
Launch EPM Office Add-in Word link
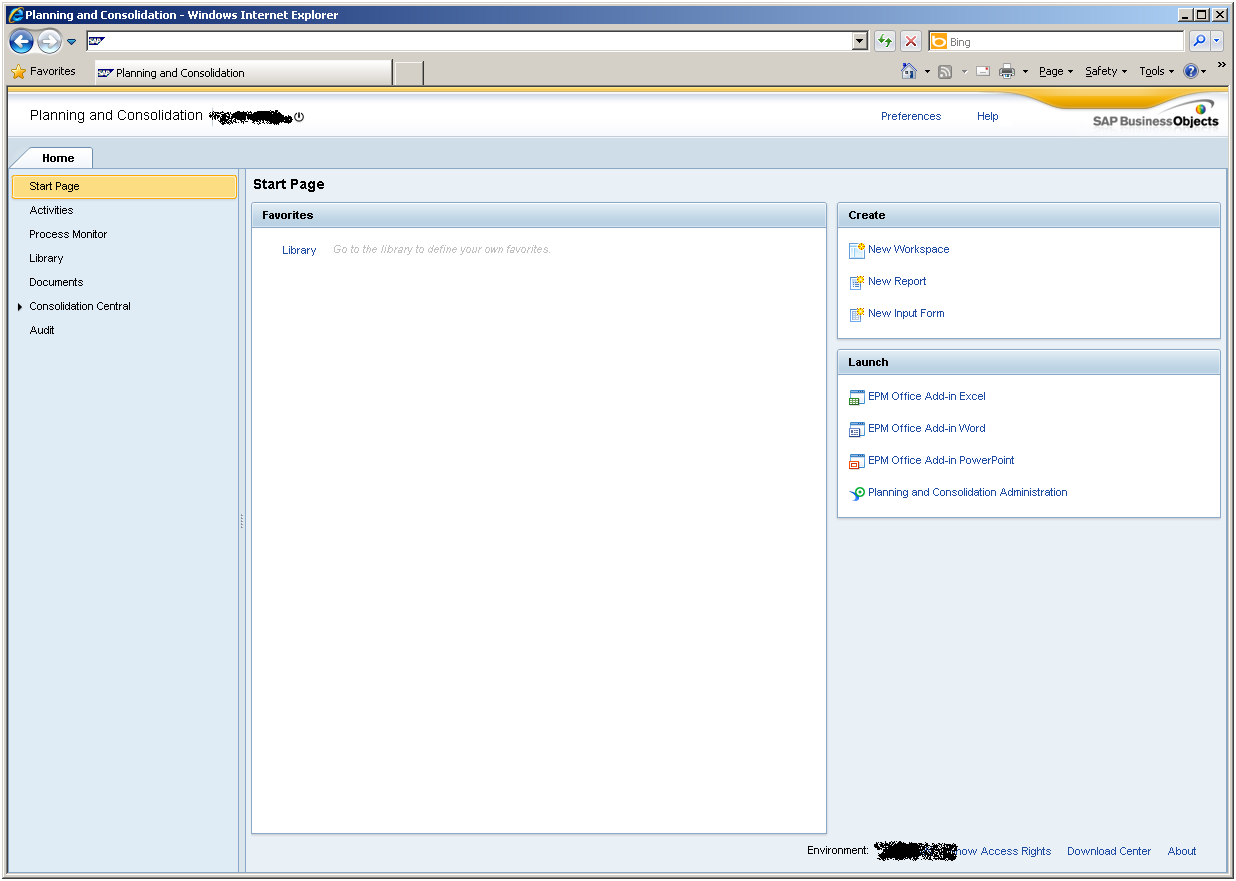coord(927,429)
